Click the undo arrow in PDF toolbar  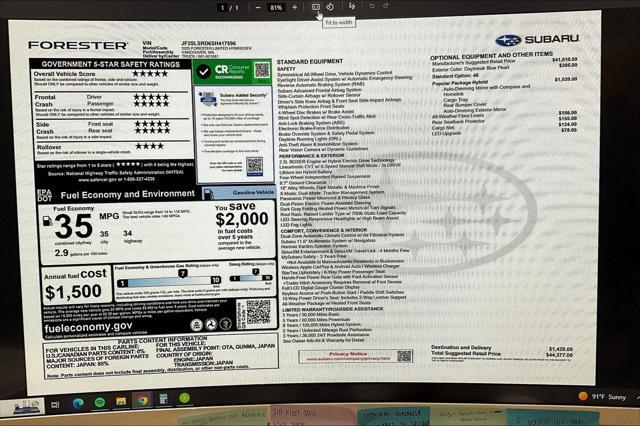click(371, 6)
